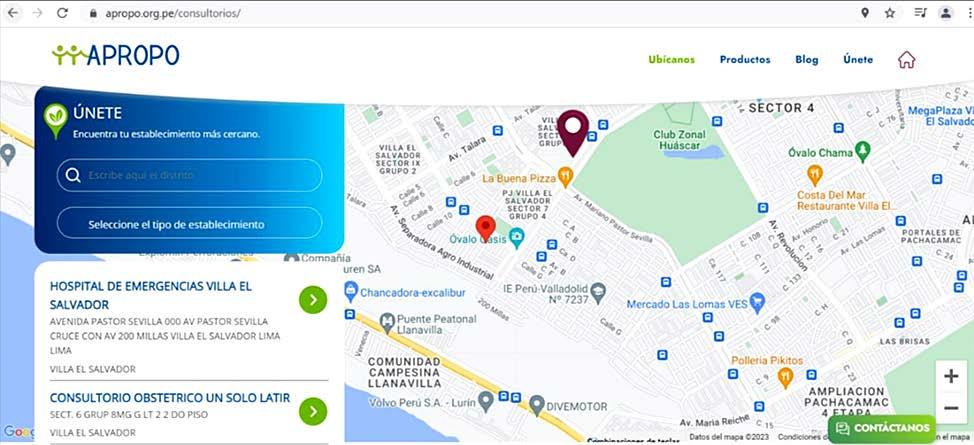Image resolution: width=974 pixels, height=445 pixels.
Task: Bookmark this page with the star icon
Action: pyautogui.click(x=890, y=13)
